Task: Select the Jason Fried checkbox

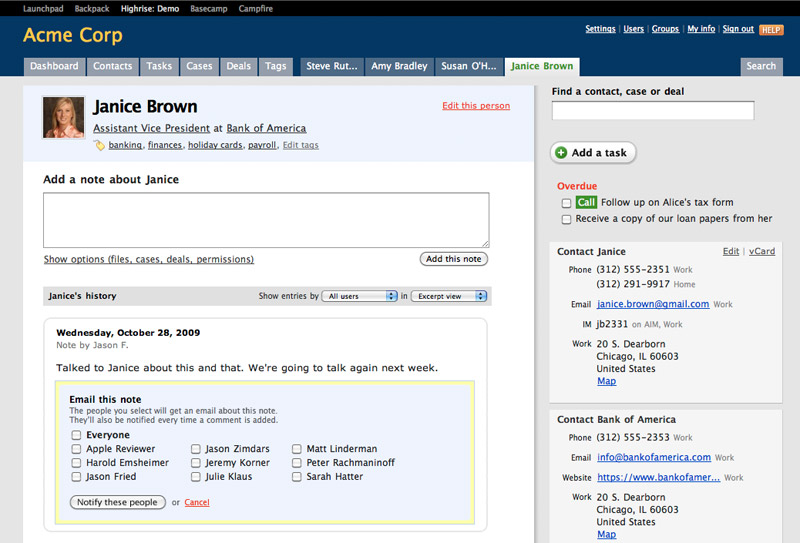Action: point(76,477)
